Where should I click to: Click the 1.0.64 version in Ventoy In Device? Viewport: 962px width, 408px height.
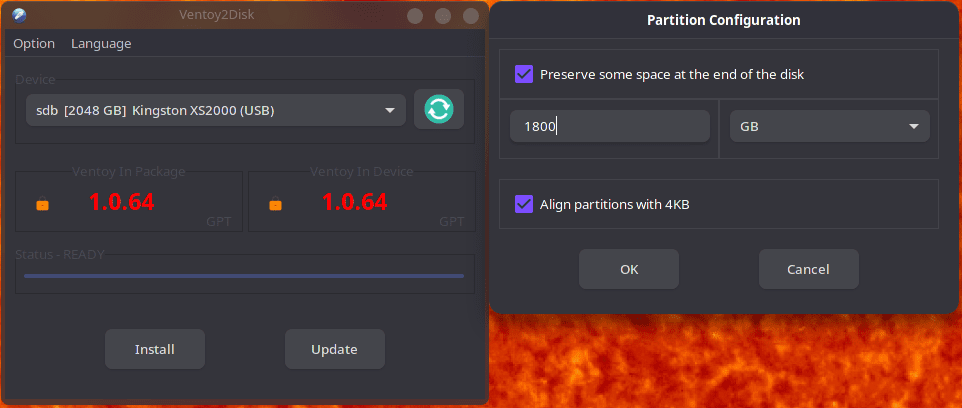[x=355, y=202]
